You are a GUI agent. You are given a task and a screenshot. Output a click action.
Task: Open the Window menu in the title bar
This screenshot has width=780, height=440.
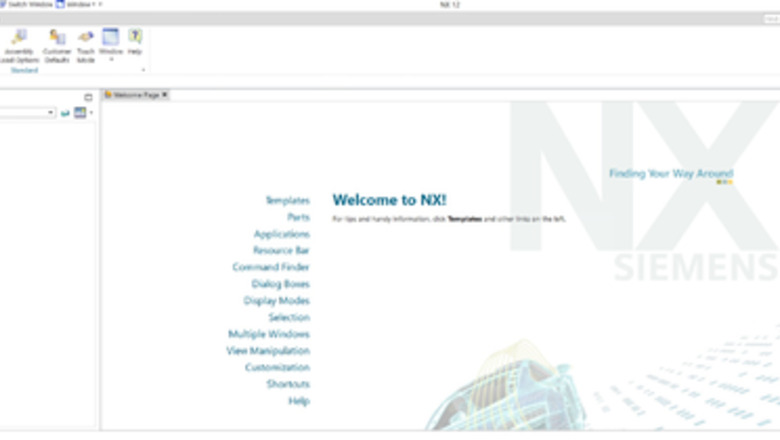[78, 4]
